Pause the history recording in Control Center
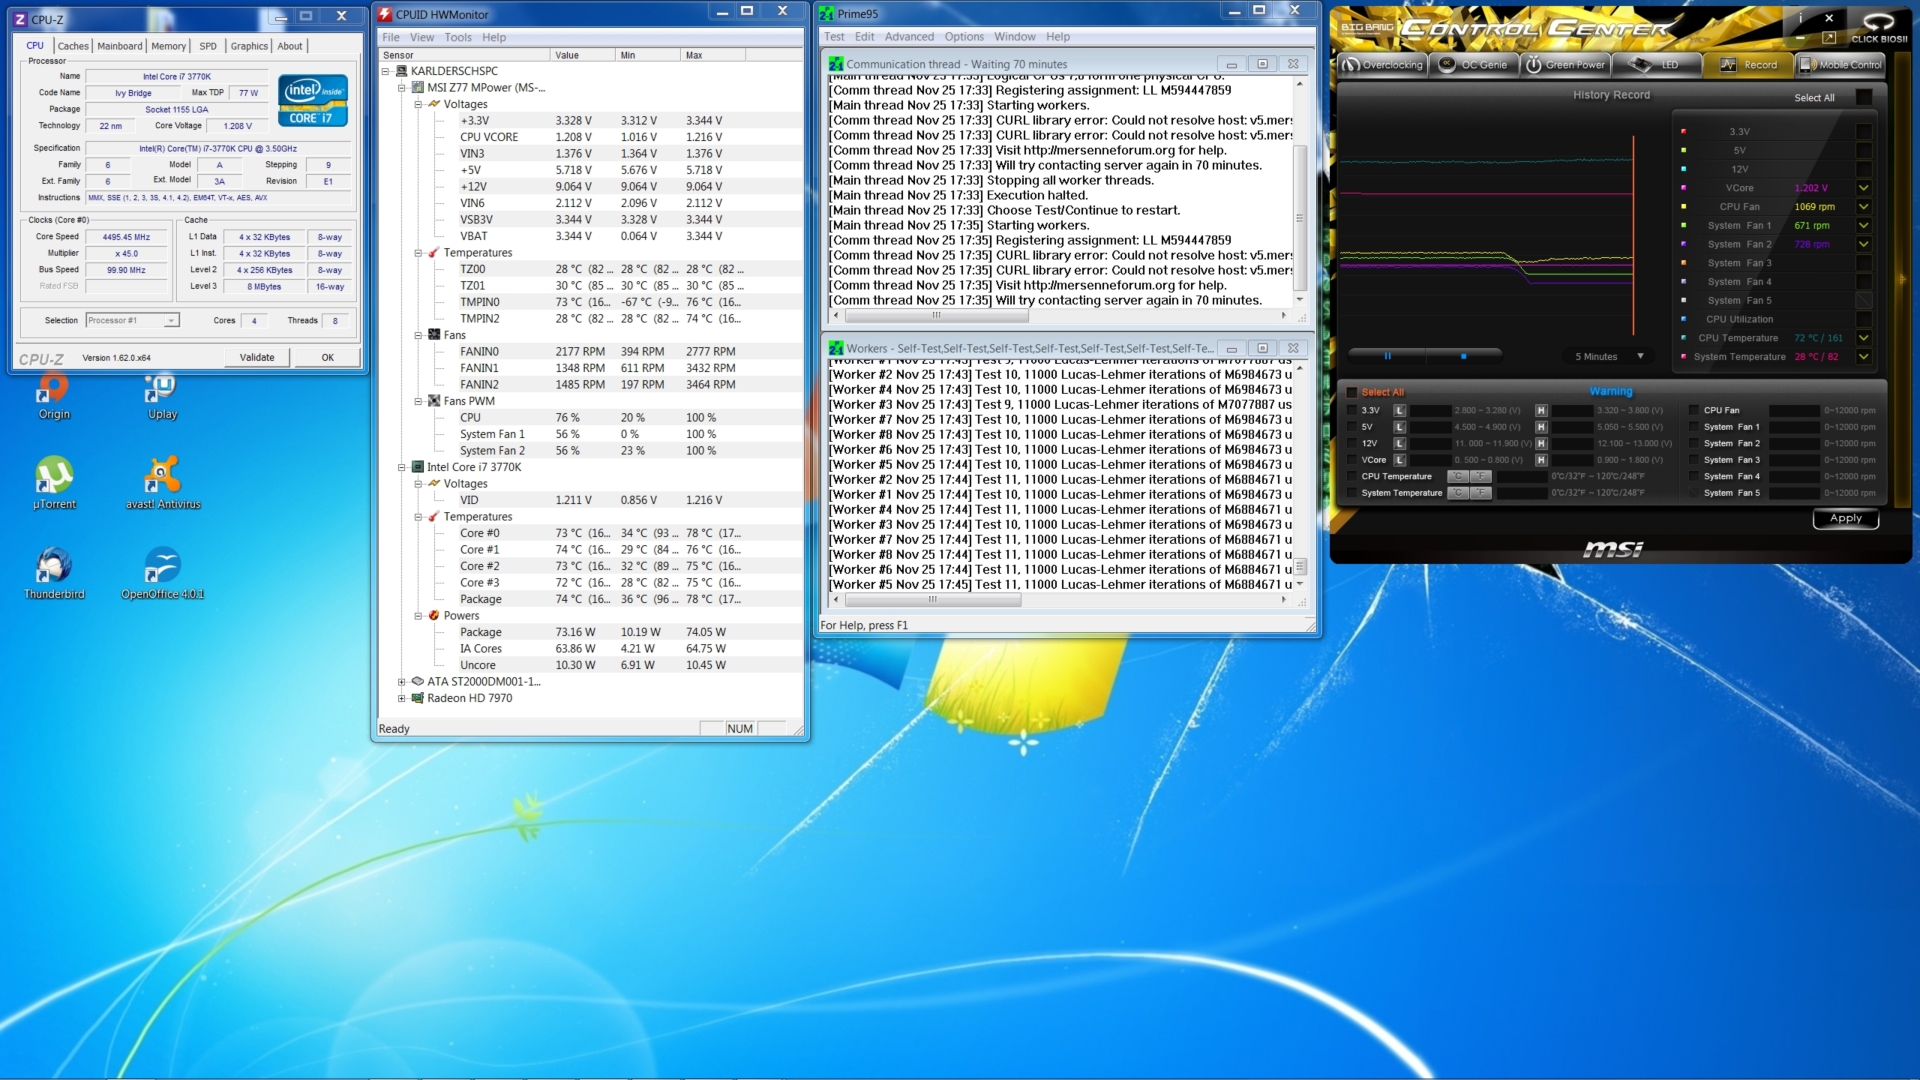 (x=1387, y=356)
